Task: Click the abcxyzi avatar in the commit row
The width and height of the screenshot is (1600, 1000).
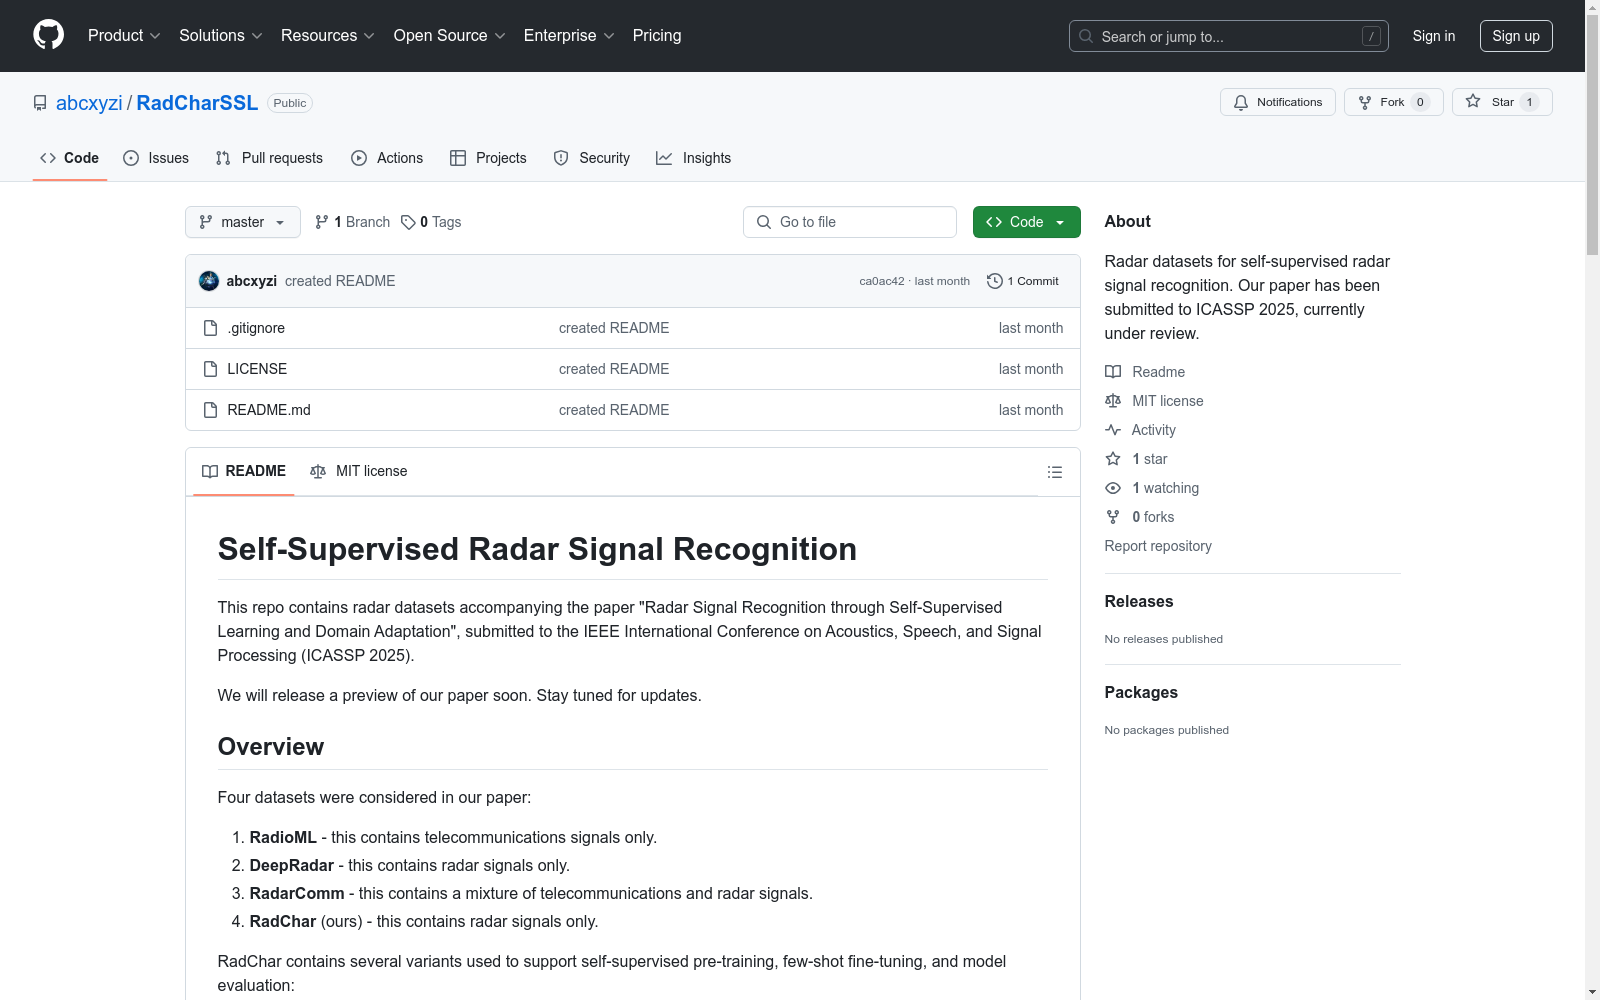Action: 209,281
